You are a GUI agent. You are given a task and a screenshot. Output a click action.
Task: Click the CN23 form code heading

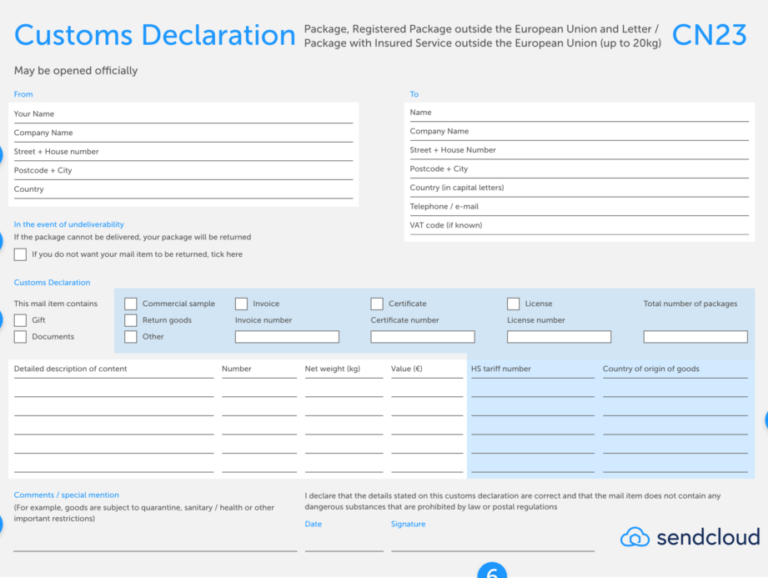(x=709, y=35)
